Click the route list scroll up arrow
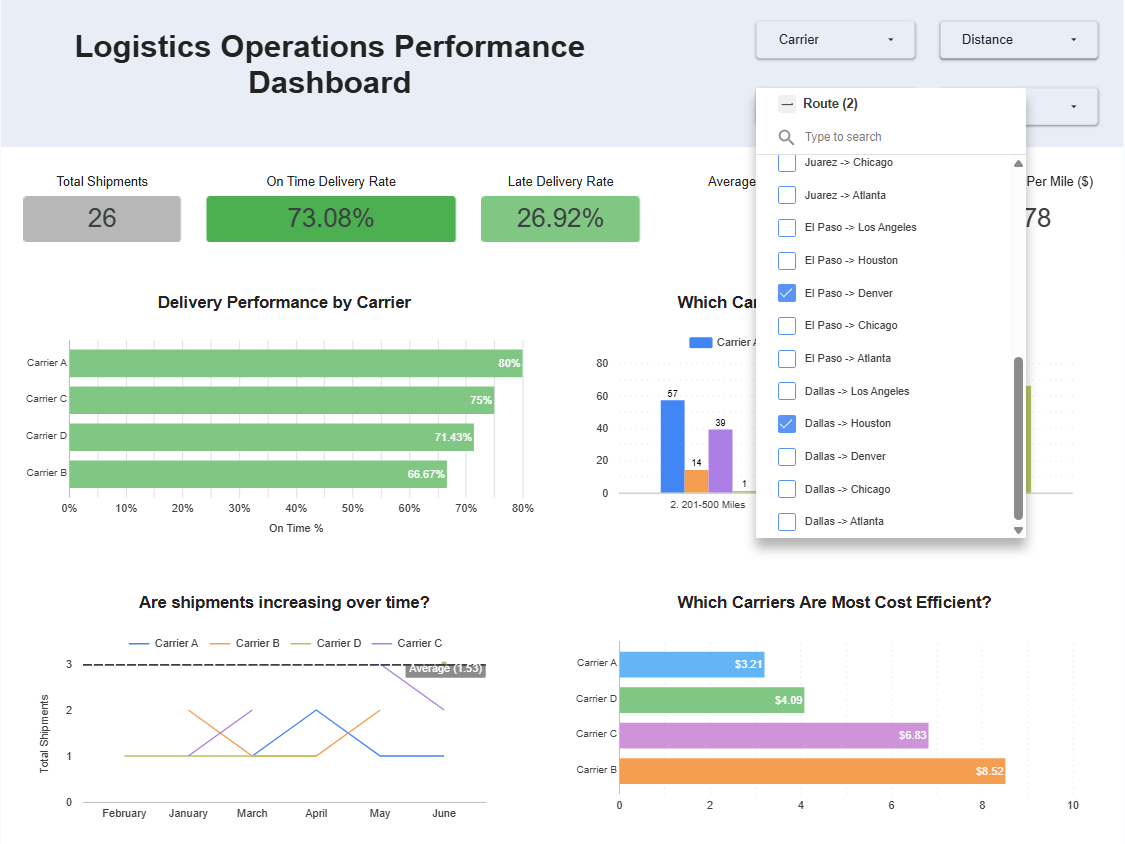This screenshot has width=1125, height=844. [1018, 164]
